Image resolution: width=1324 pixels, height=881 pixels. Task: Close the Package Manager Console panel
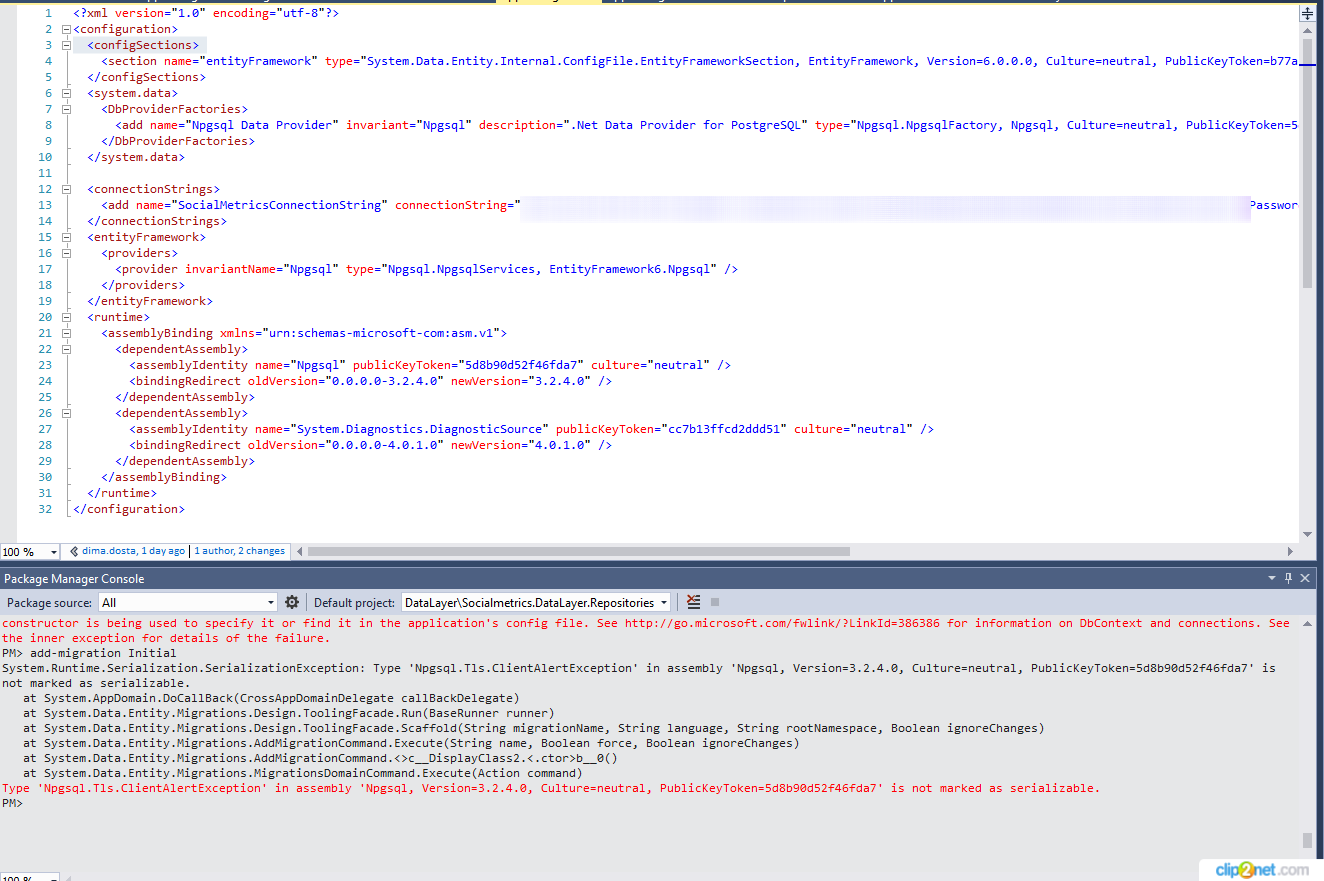[1305, 578]
